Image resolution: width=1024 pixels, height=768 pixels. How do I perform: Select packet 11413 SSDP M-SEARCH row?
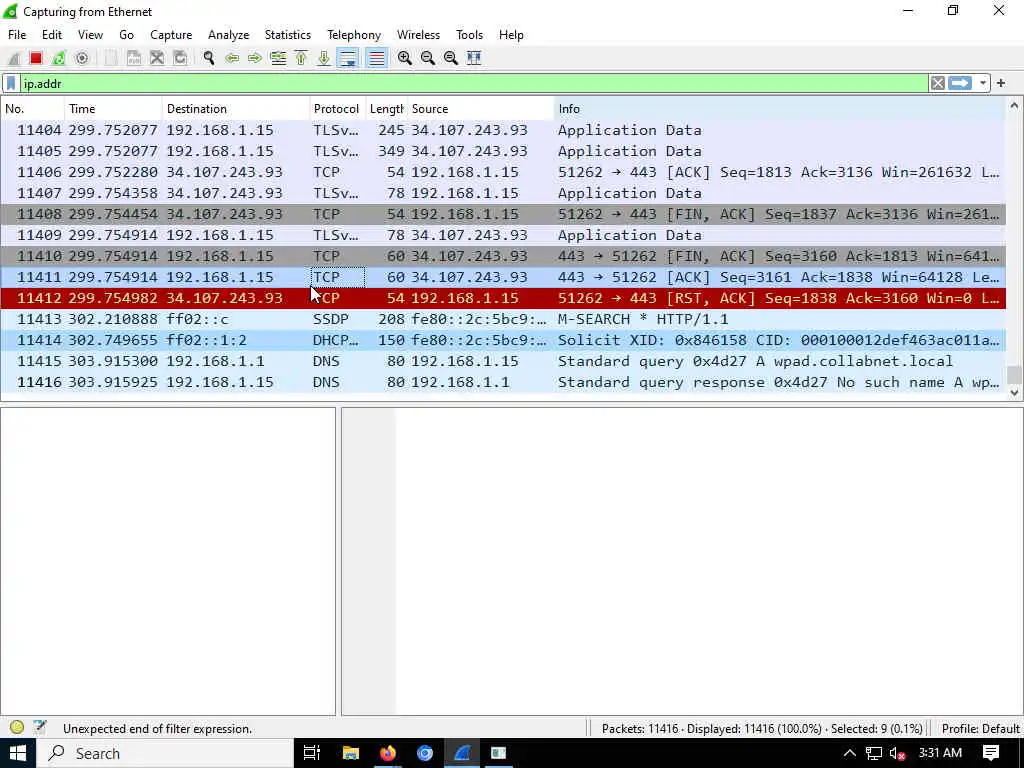[503, 319]
